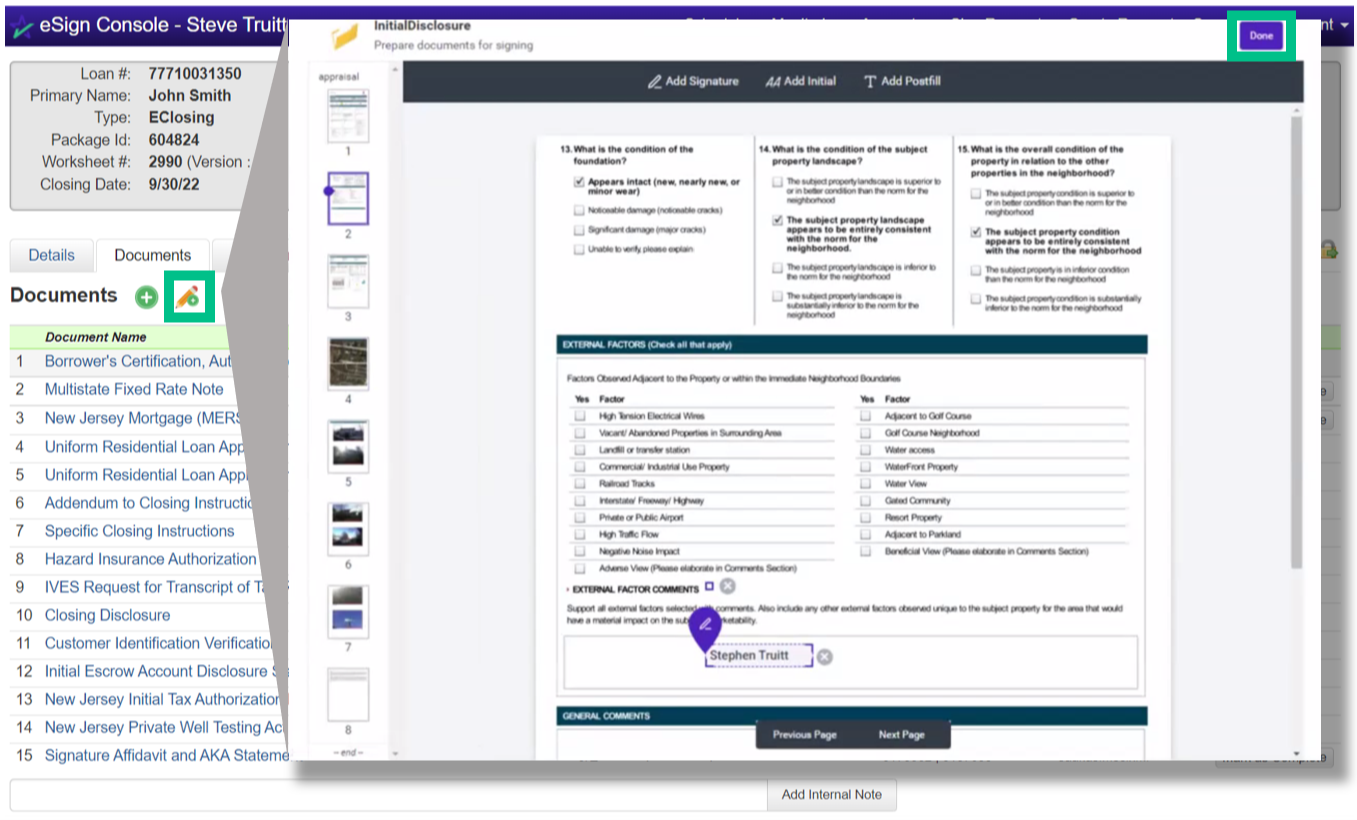Image resolution: width=1357 pixels, height=820 pixels.
Task: Click the eSign Console logo icon
Action: click(21, 25)
